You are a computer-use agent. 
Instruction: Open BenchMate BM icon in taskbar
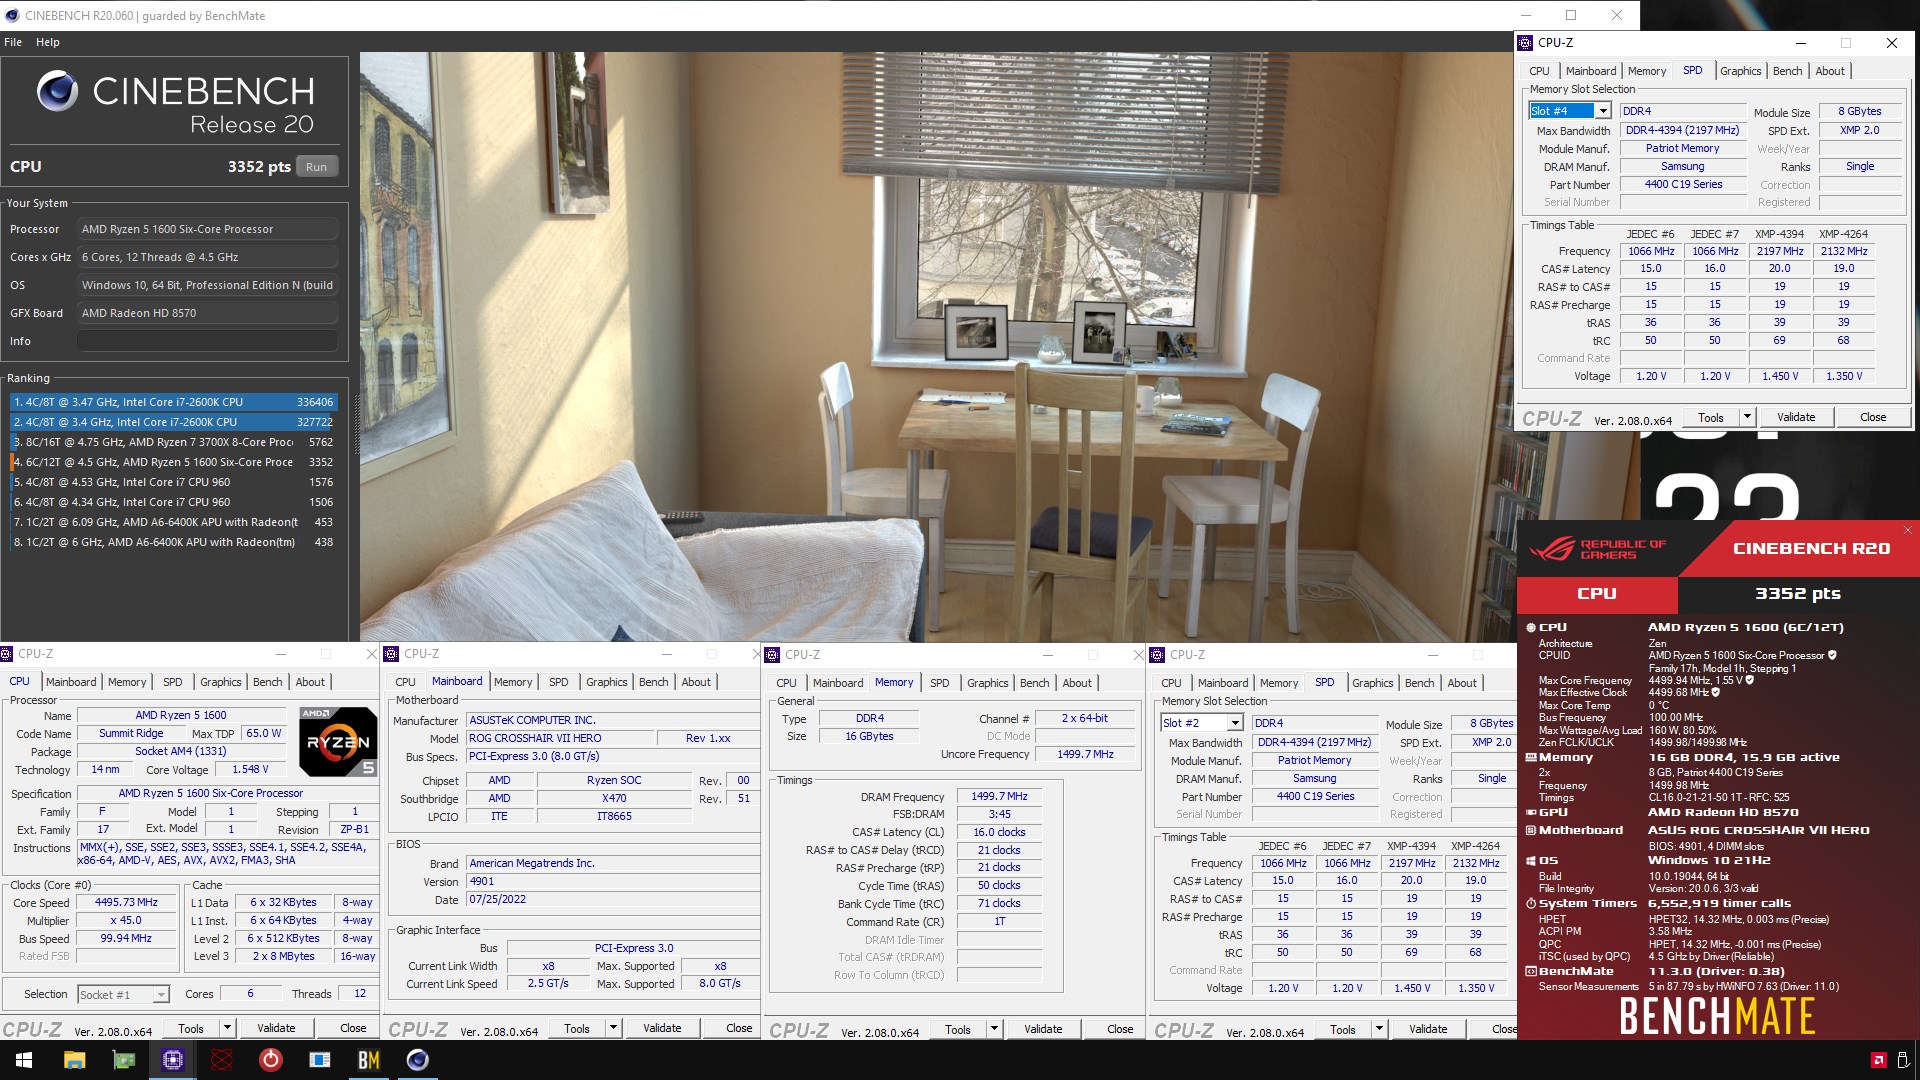tap(369, 1060)
